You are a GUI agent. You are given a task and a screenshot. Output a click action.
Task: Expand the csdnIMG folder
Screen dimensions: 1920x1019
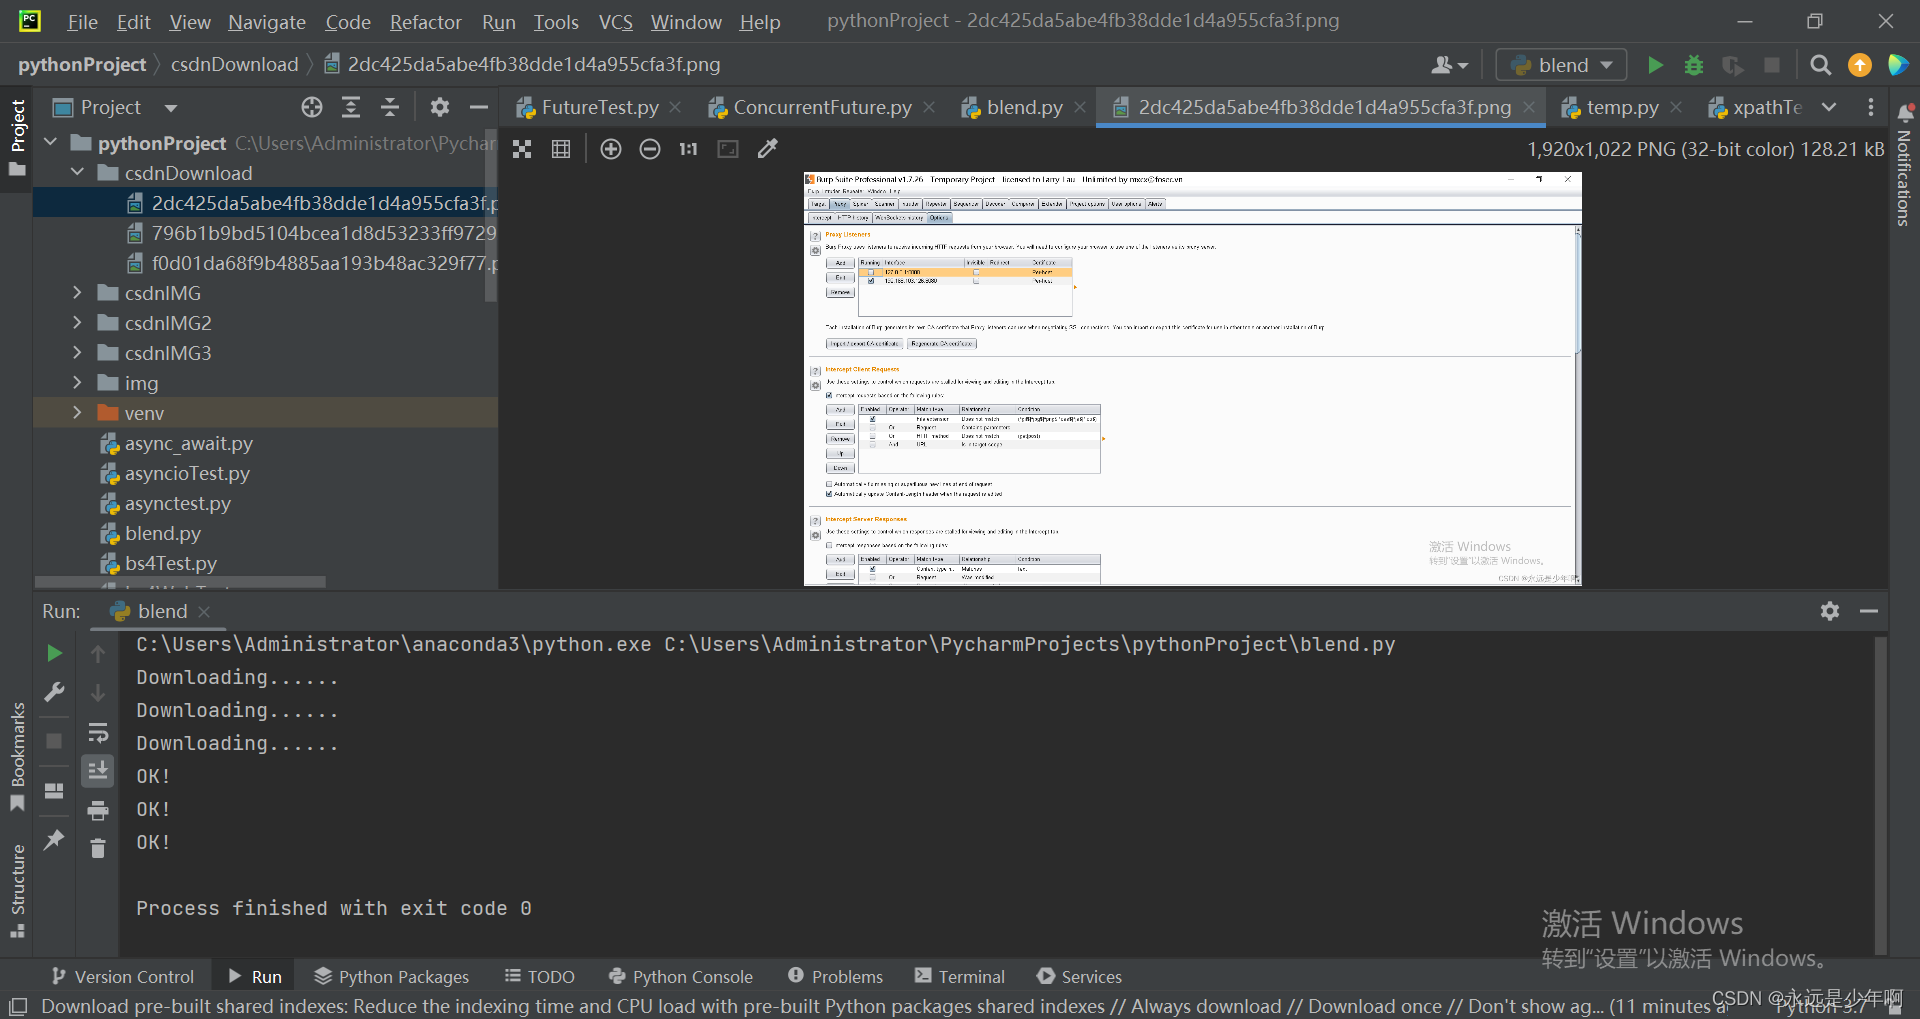pos(77,293)
